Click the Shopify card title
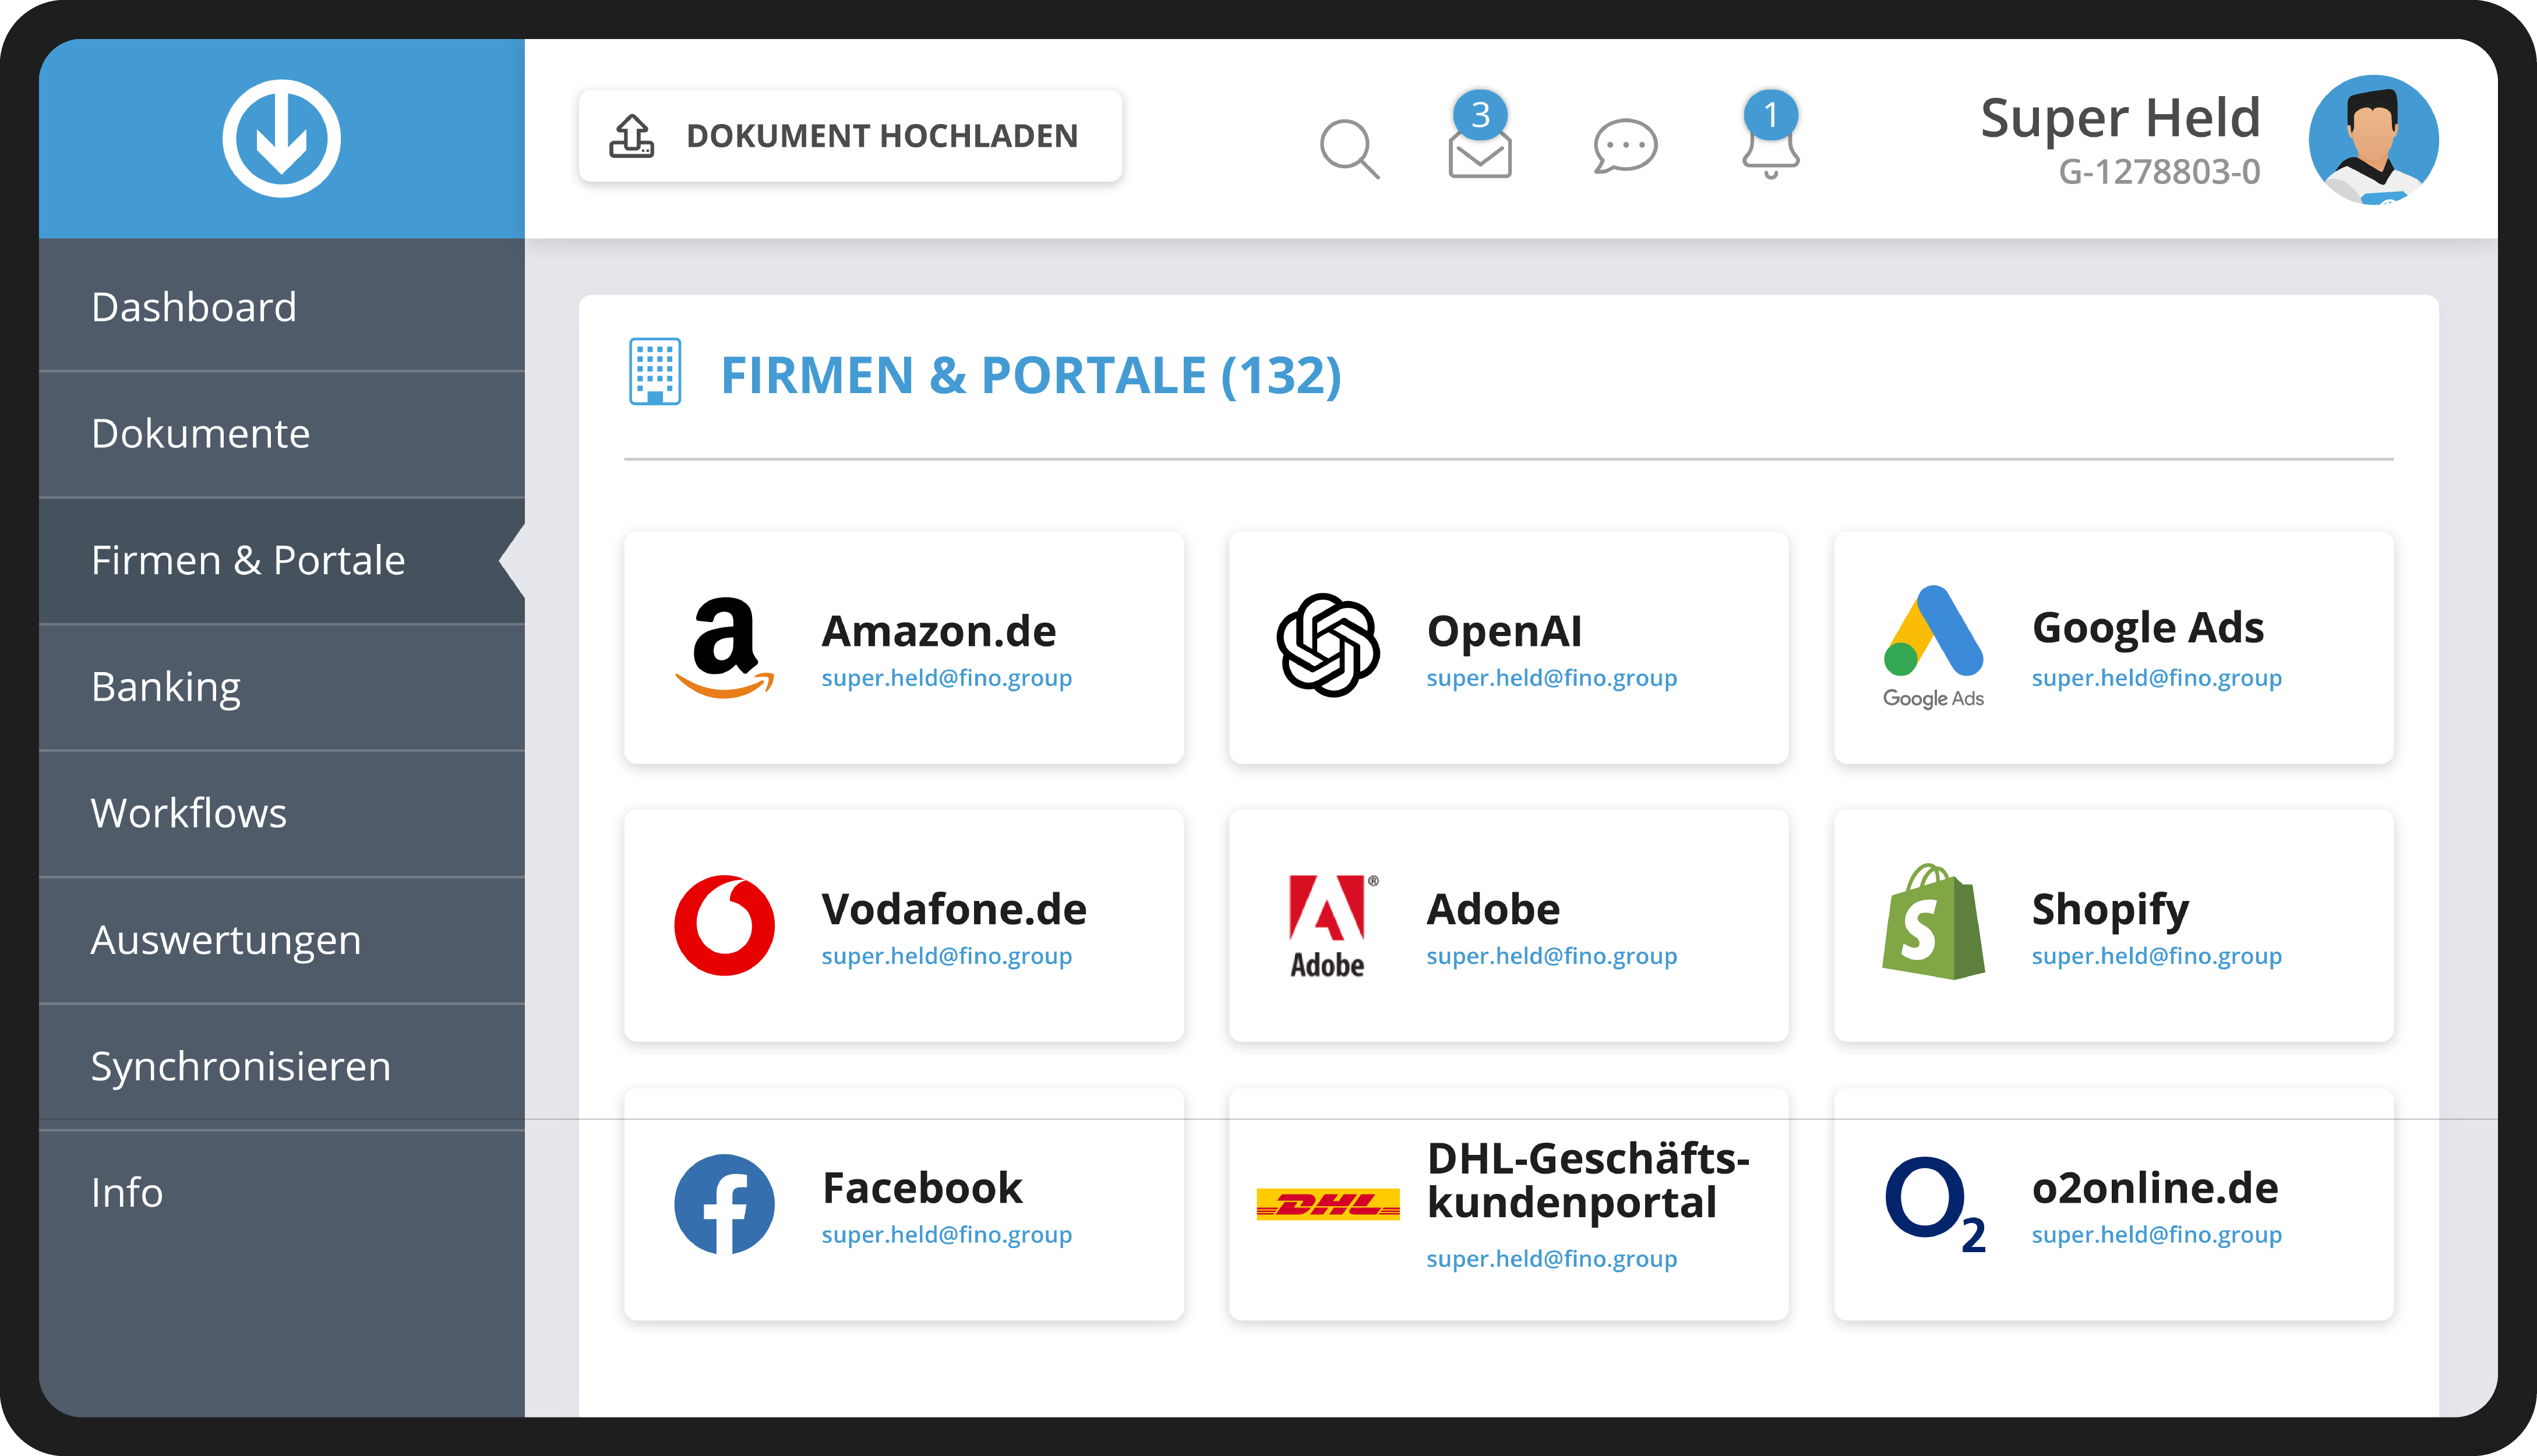2537x1456 pixels. point(2110,911)
